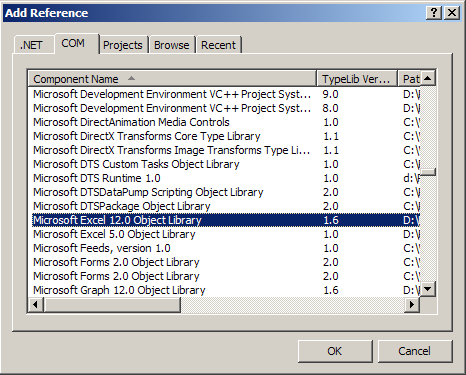The width and height of the screenshot is (466, 375).
Task: Select Microsoft Excel 5.0 Object Library
Action: (x=226, y=234)
